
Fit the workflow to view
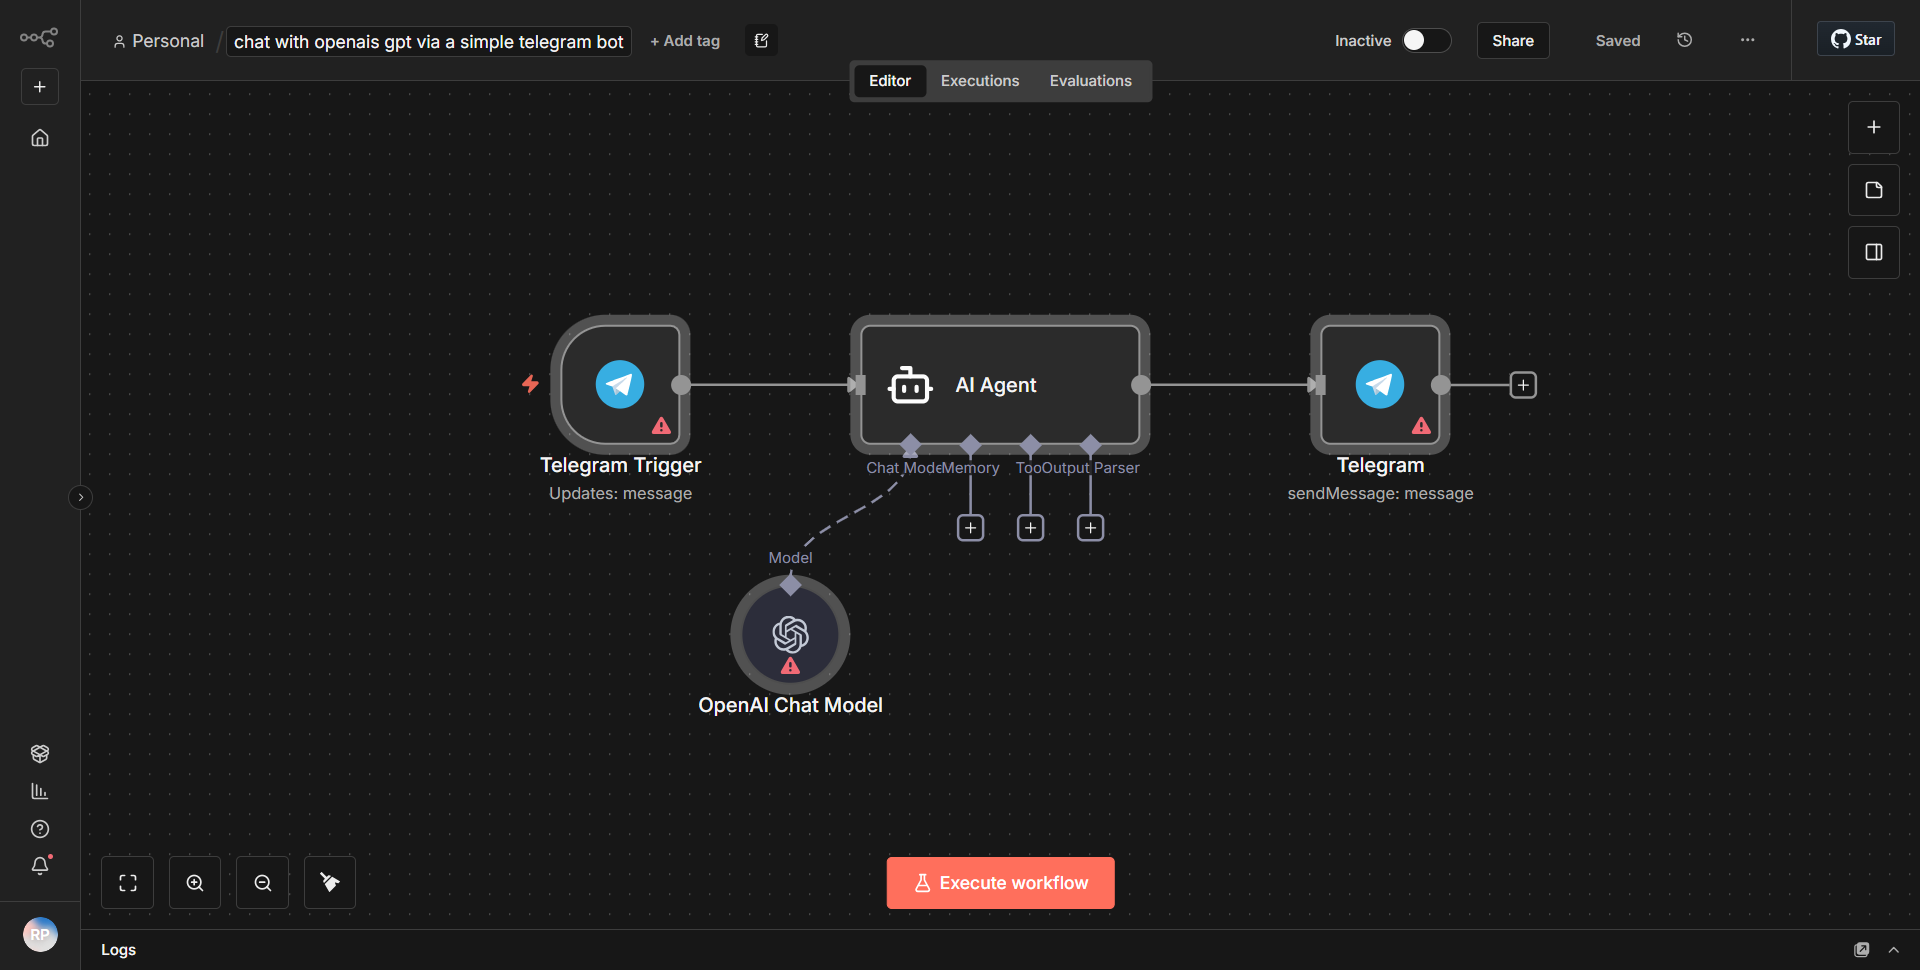pos(127,882)
